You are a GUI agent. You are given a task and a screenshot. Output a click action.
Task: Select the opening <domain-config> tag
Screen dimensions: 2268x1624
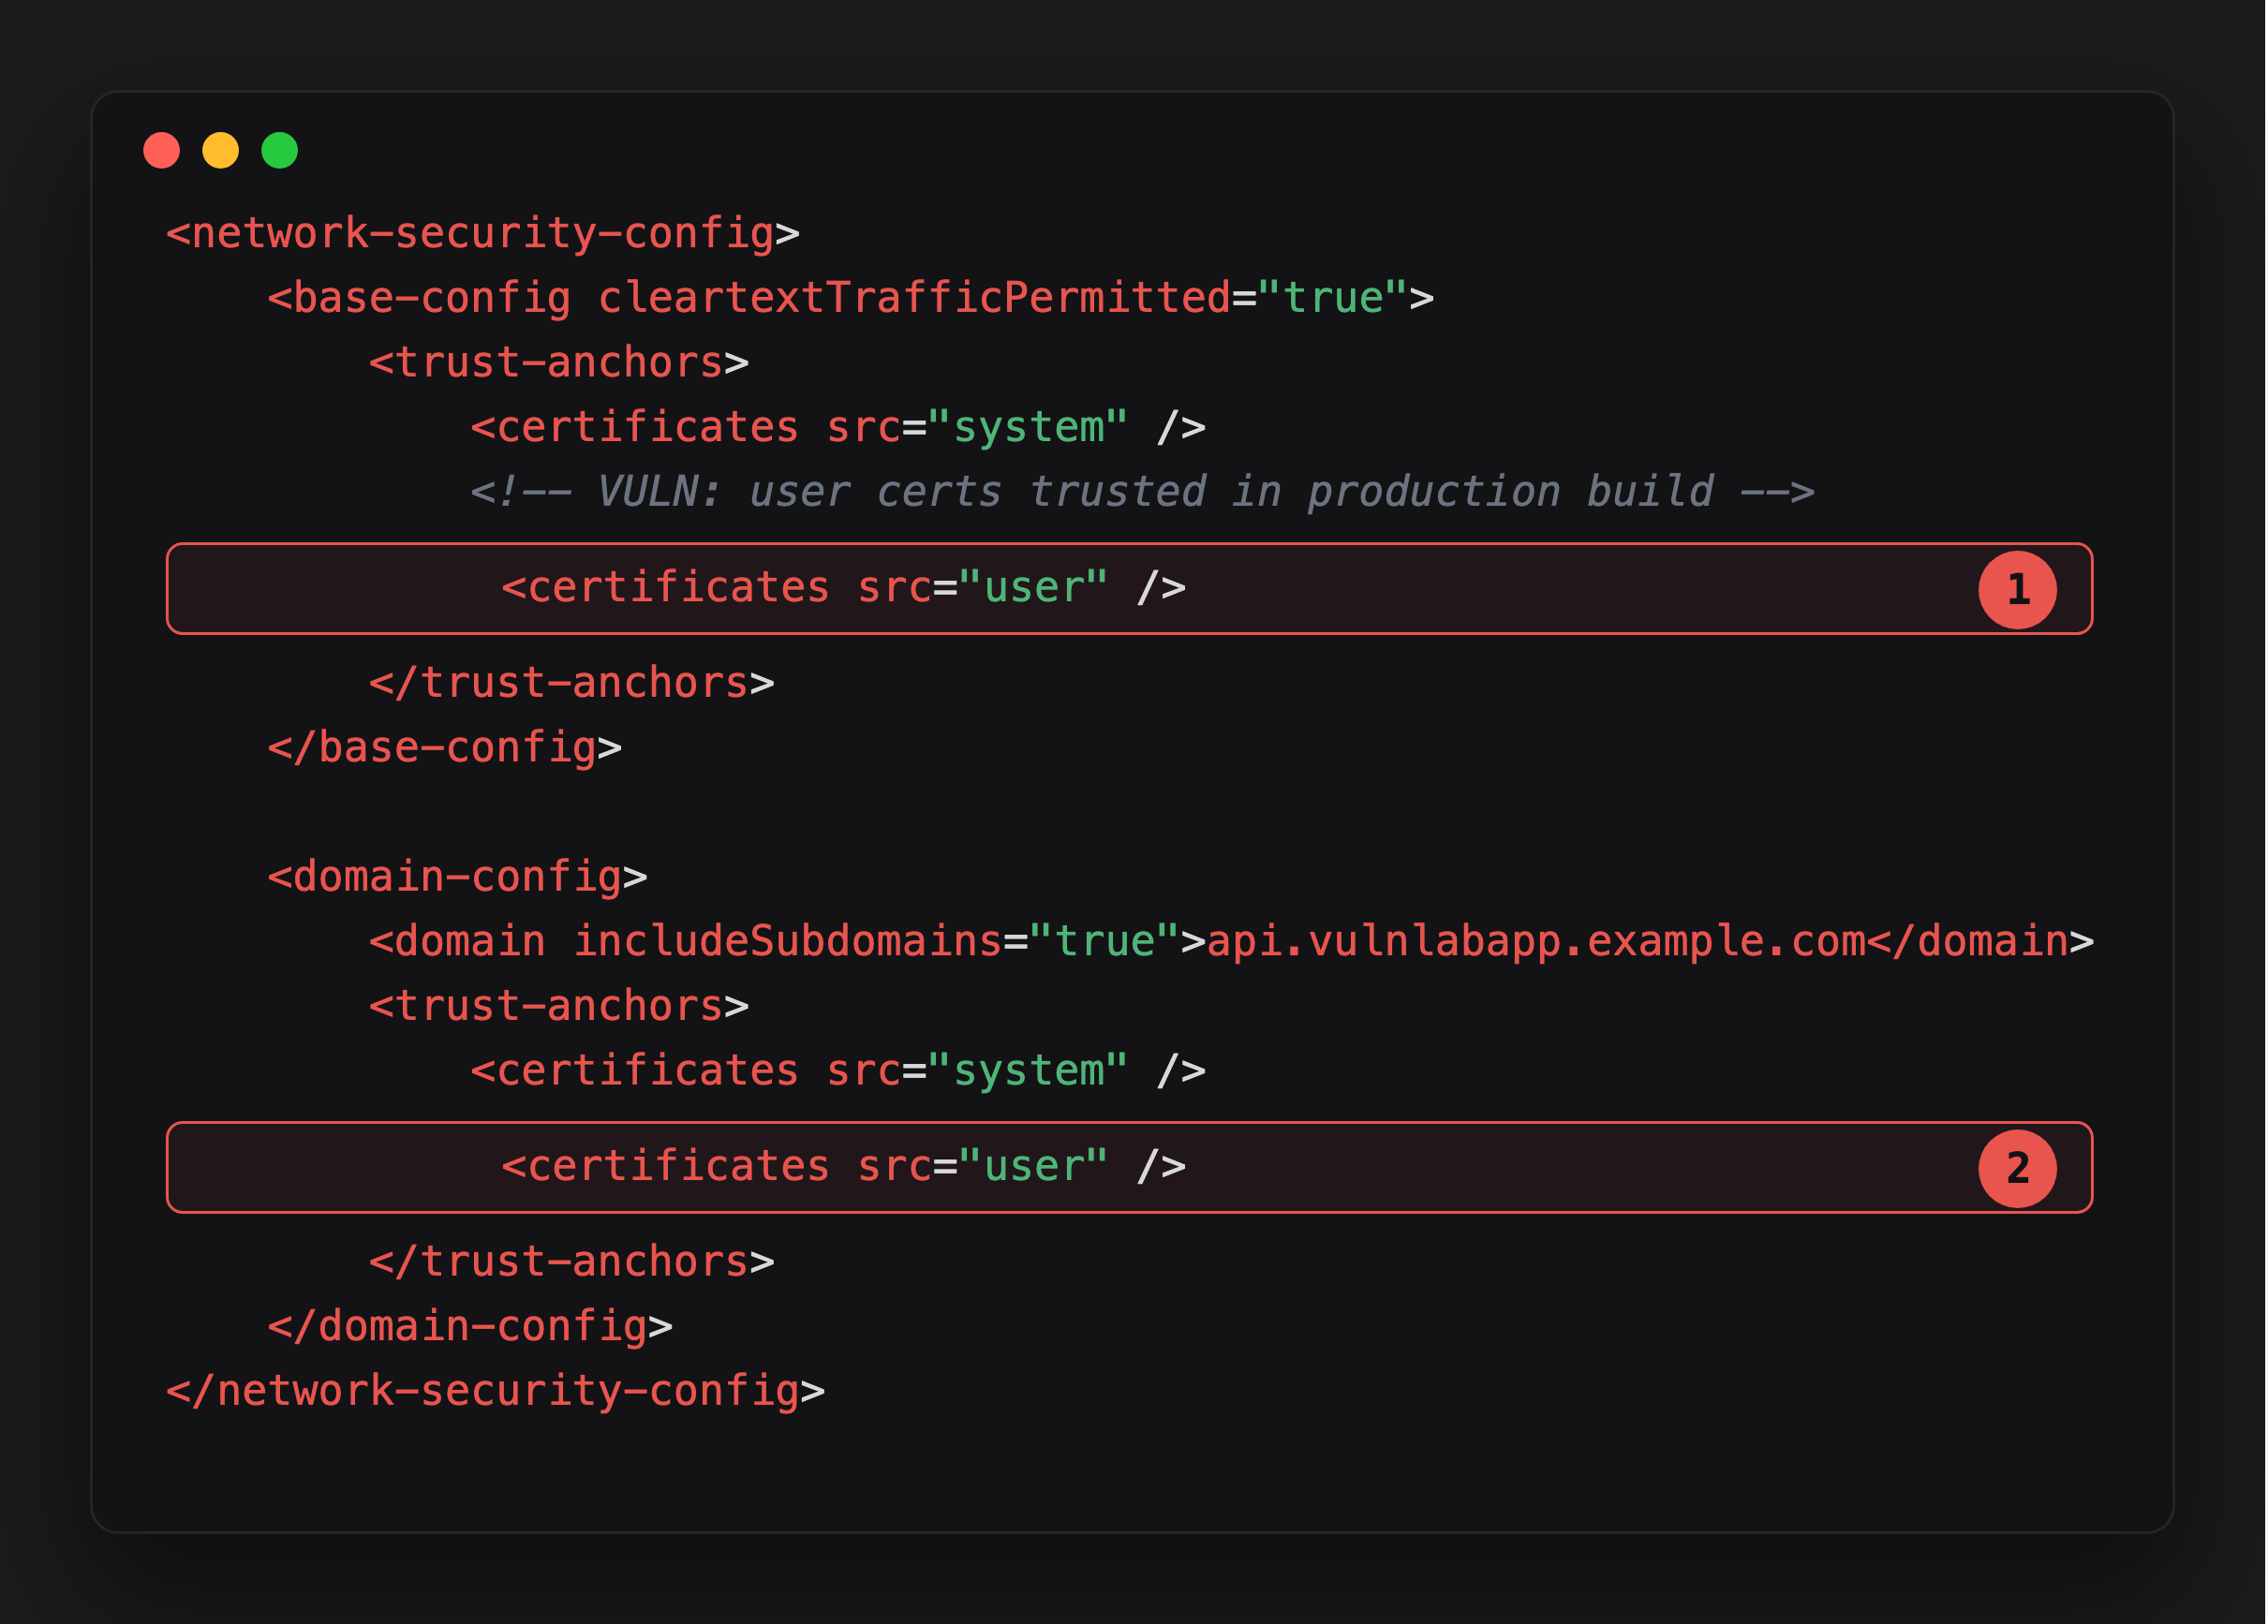pos(458,878)
